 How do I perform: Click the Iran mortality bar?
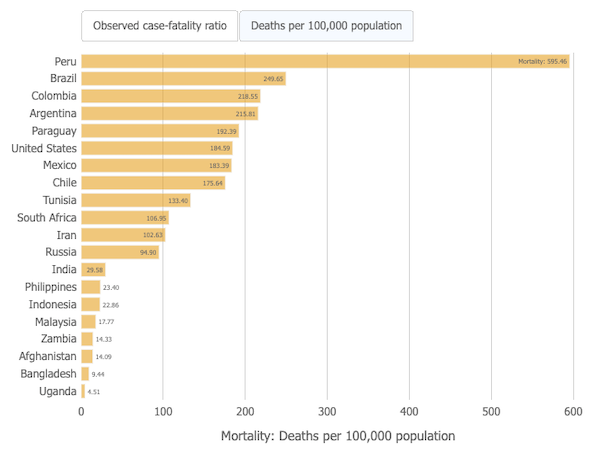[123, 235]
